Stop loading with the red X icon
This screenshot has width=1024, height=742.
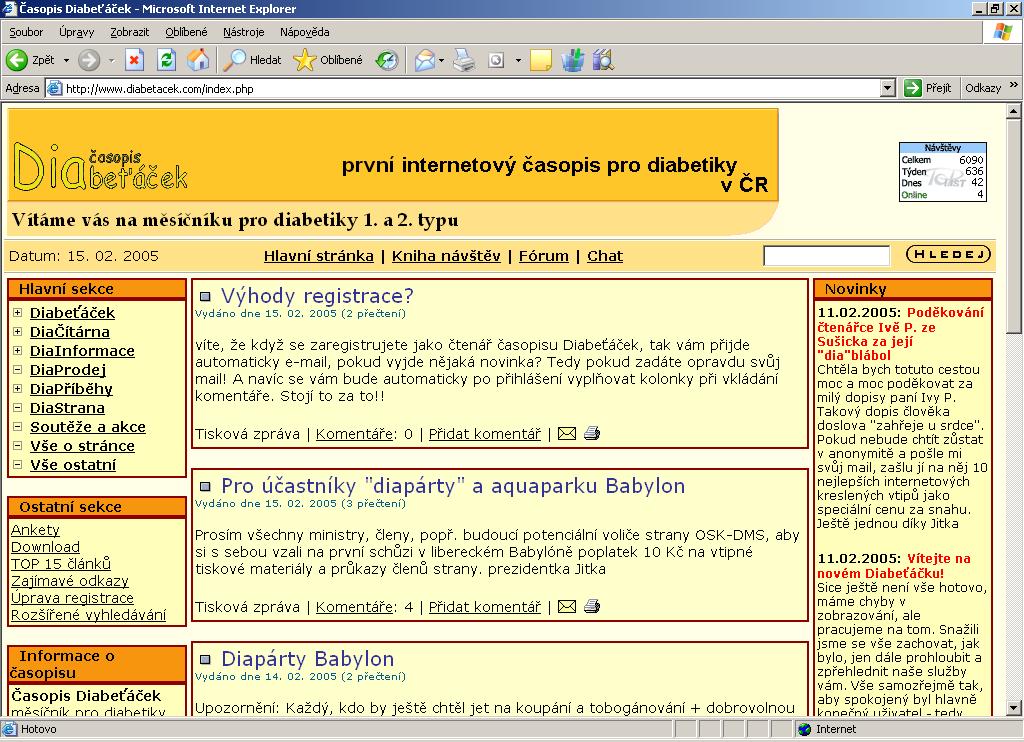click(135, 60)
